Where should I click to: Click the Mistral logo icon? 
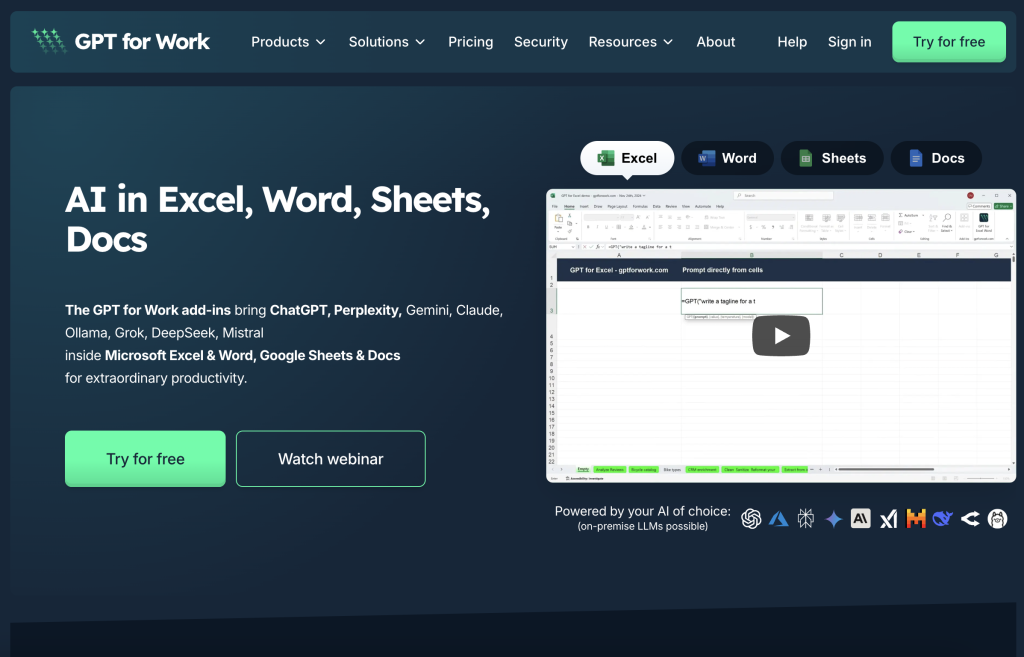916,519
